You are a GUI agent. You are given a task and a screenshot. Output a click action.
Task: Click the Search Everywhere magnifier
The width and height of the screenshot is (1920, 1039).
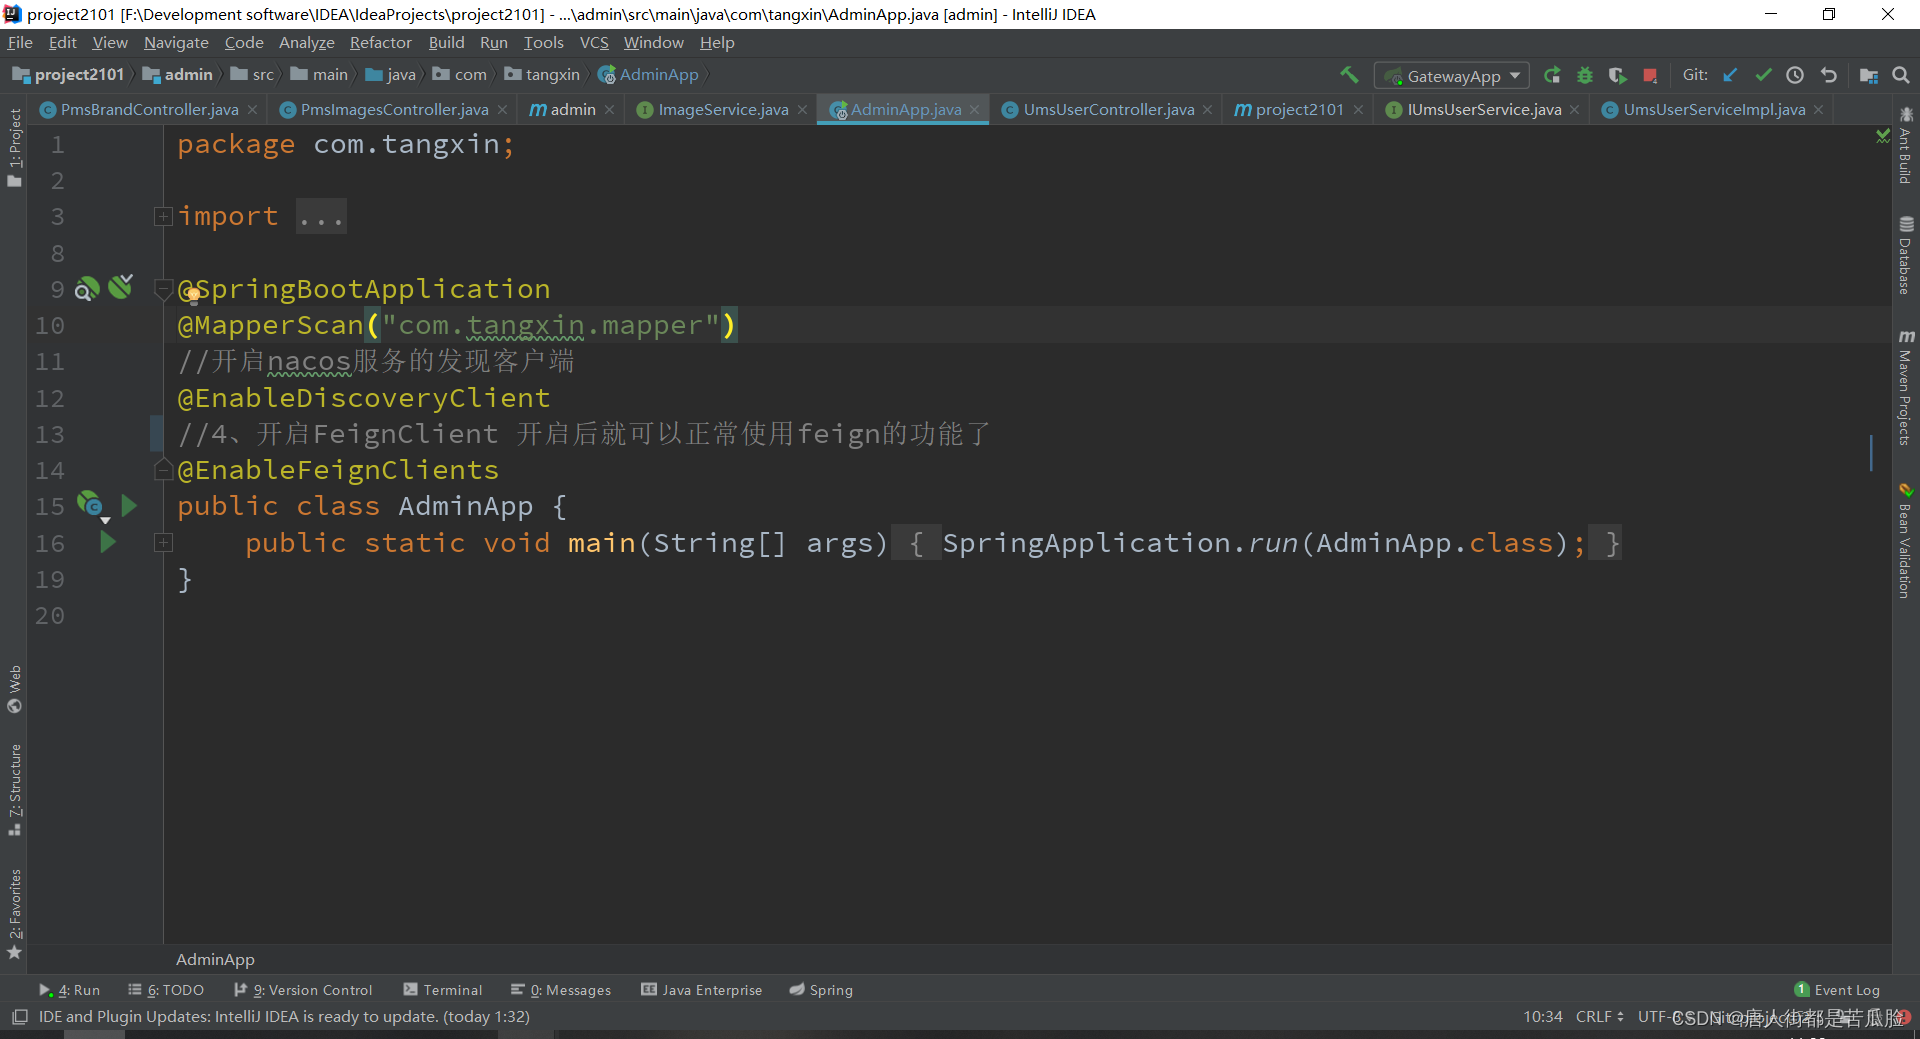click(1901, 75)
